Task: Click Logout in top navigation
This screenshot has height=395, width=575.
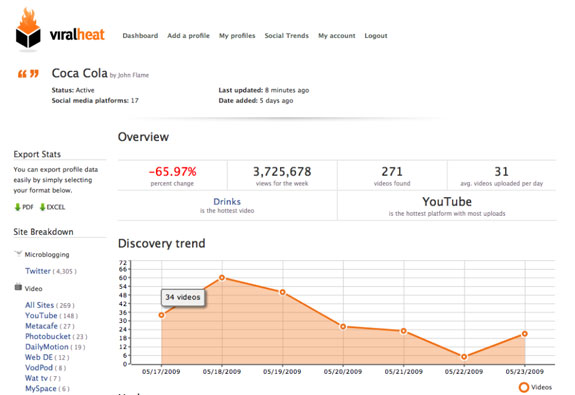Action: point(376,36)
